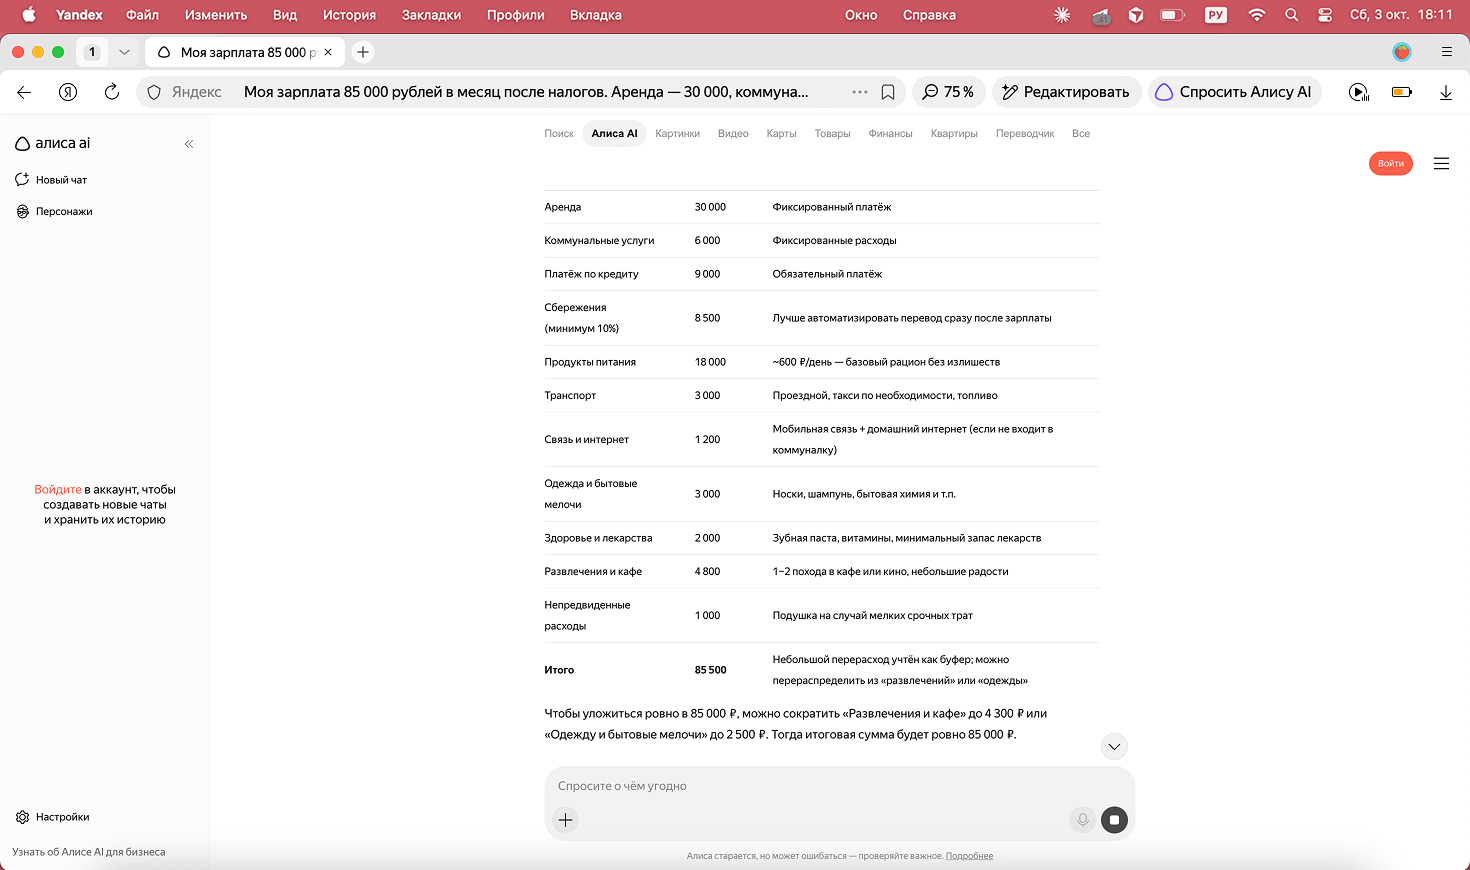Click the Редактировать button
Screen dimensions: 1470x870
coord(1066,92)
